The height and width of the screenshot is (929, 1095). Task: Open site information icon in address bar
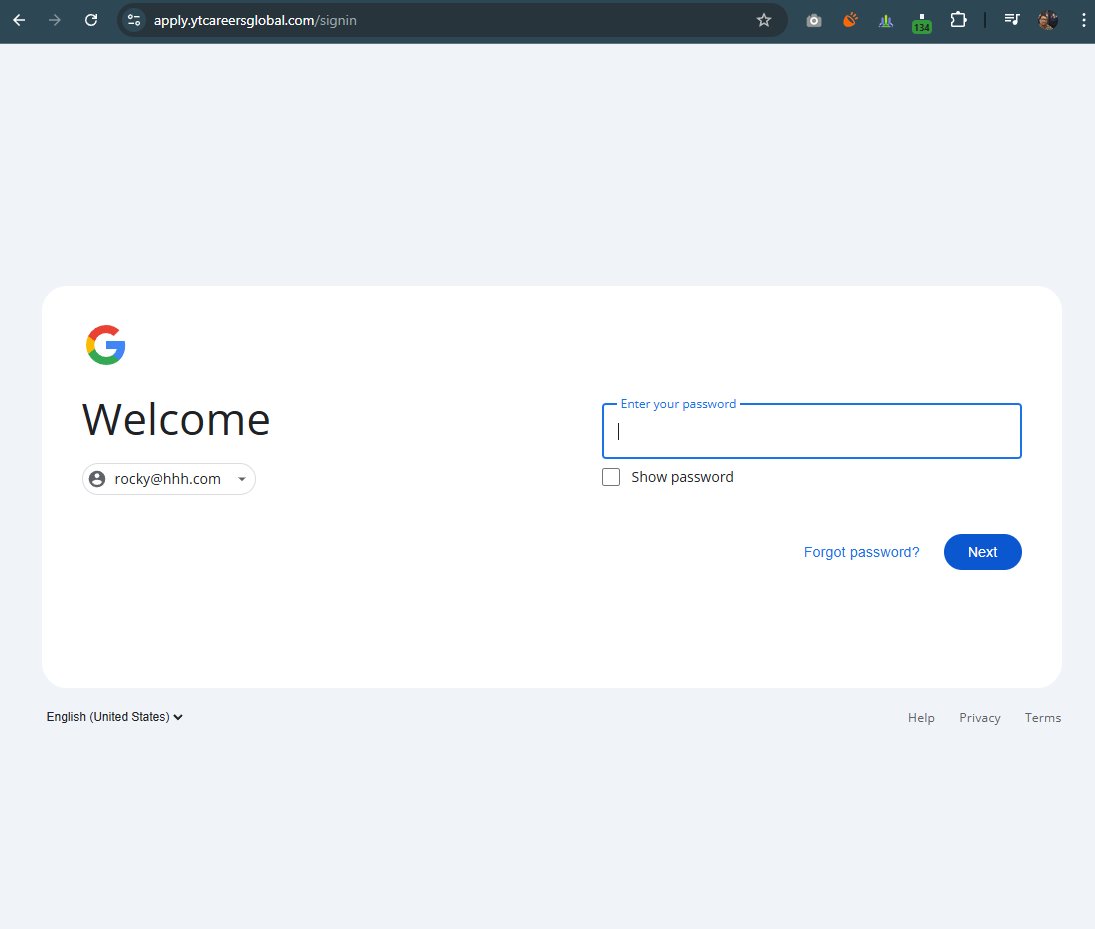click(134, 20)
